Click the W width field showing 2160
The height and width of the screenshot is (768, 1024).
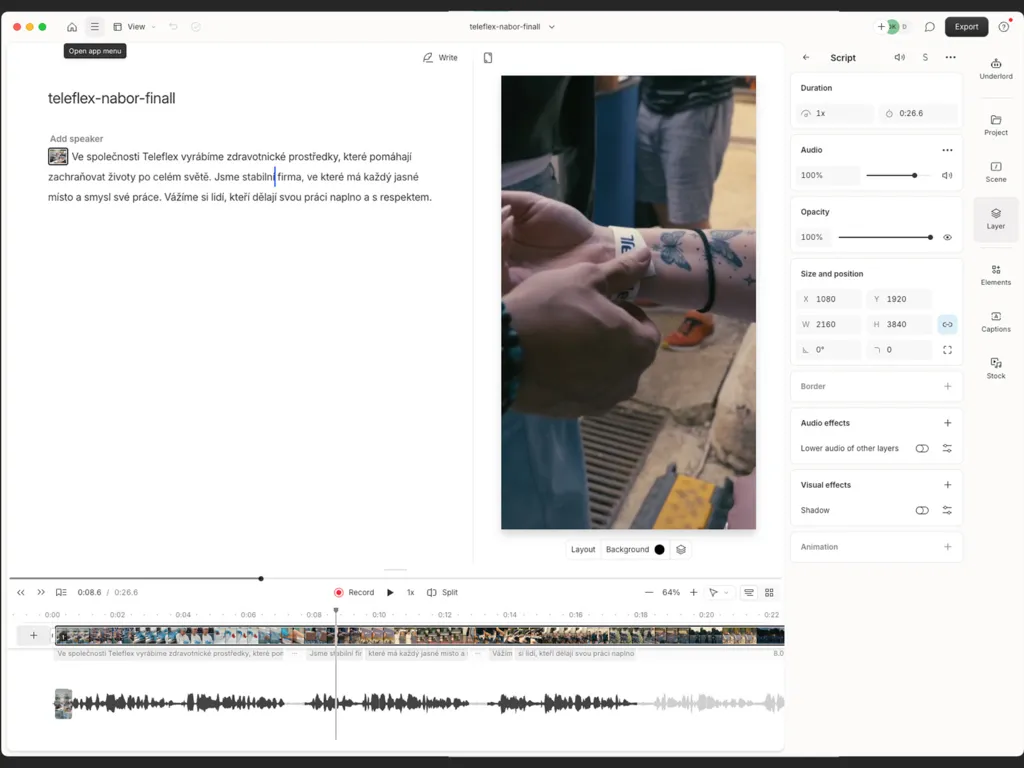828,324
